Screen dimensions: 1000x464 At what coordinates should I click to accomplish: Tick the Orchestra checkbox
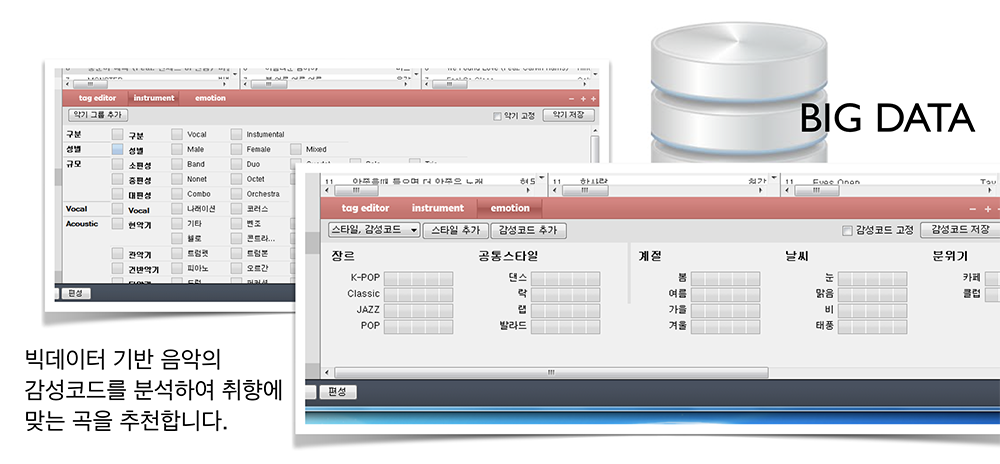point(237,194)
